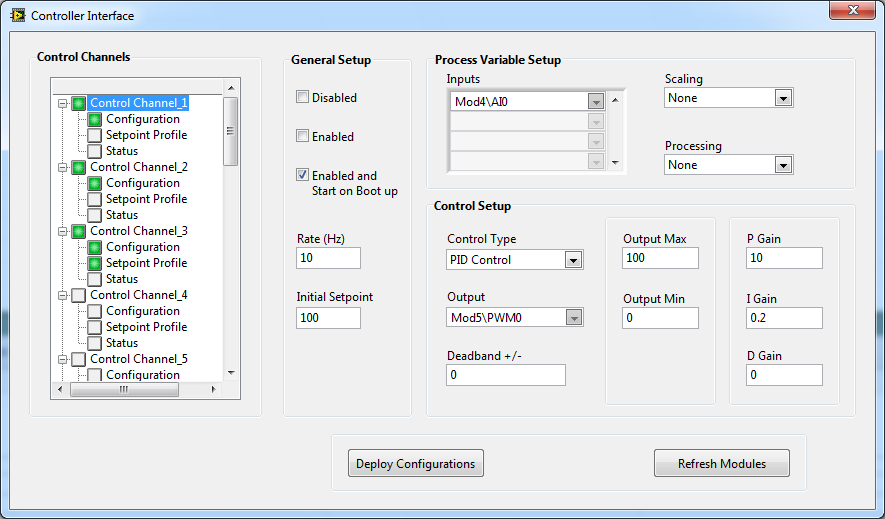The height and width of the screenshot is (519, 885).
Task: Click the P Gain input field
Action: click(784, 258)
